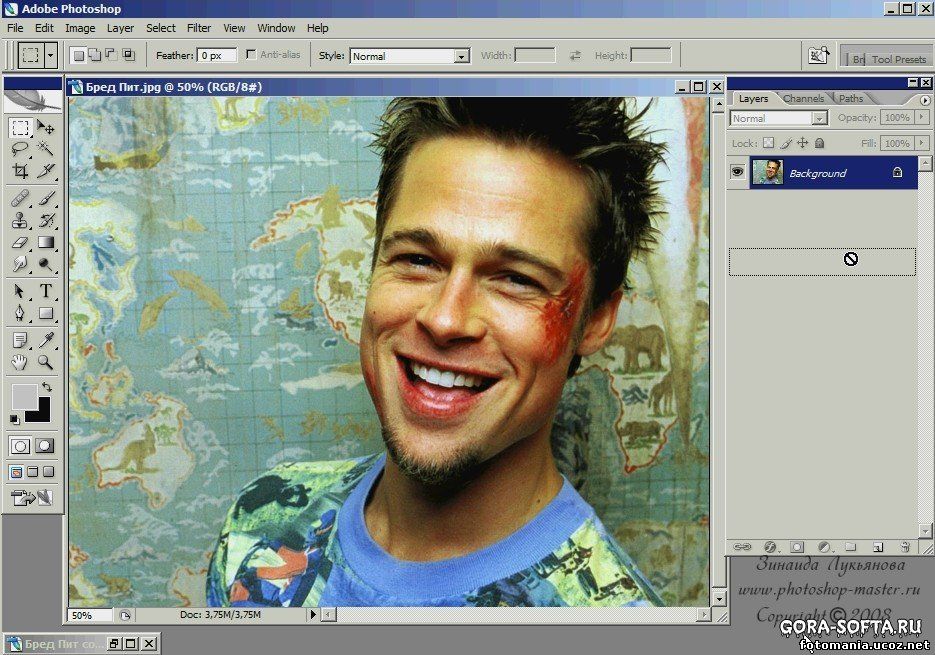Screen dimensions: 935x655
Task: Select the Zoom magnifier tool
Action: click(x=46, y=362)
